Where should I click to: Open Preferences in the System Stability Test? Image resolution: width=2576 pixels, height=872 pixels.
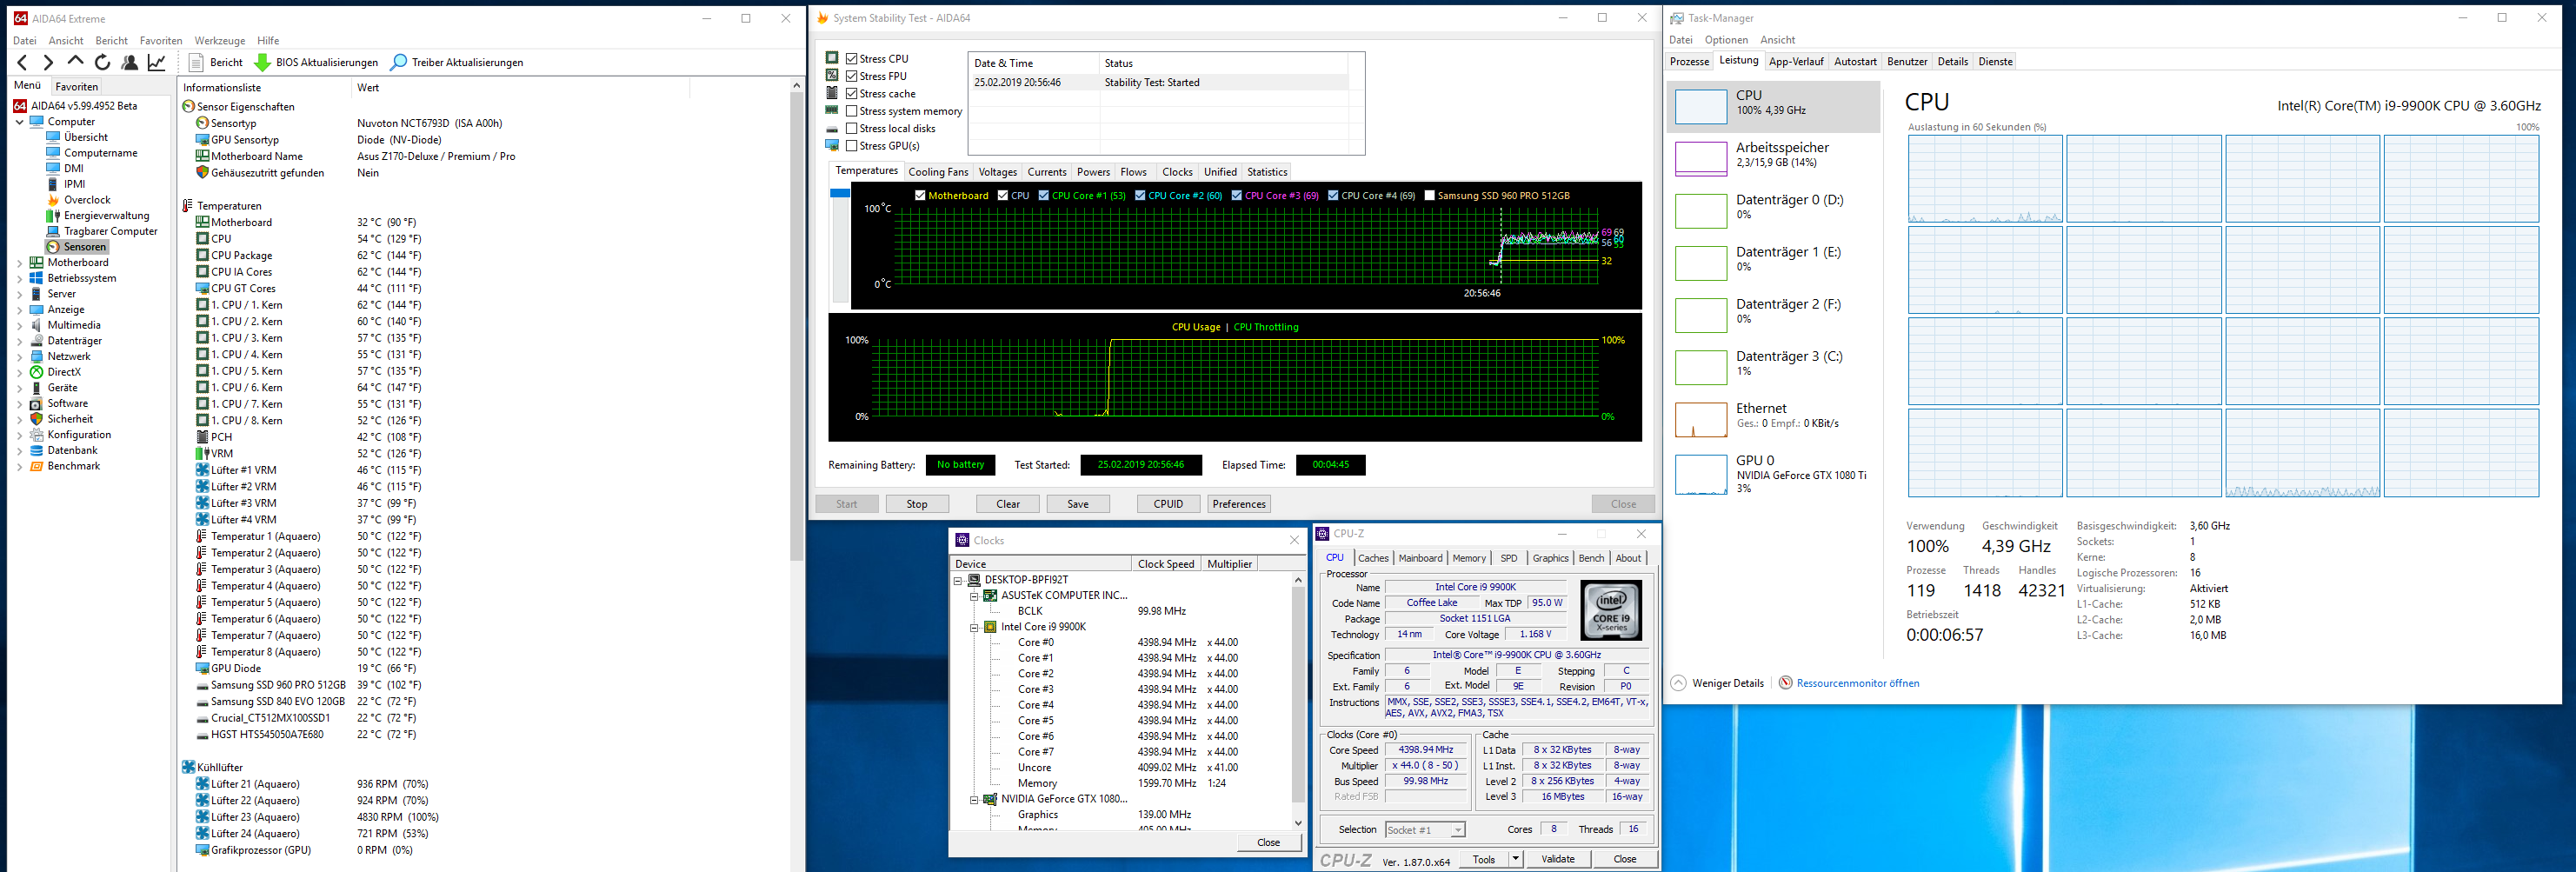coord(1239,504)
